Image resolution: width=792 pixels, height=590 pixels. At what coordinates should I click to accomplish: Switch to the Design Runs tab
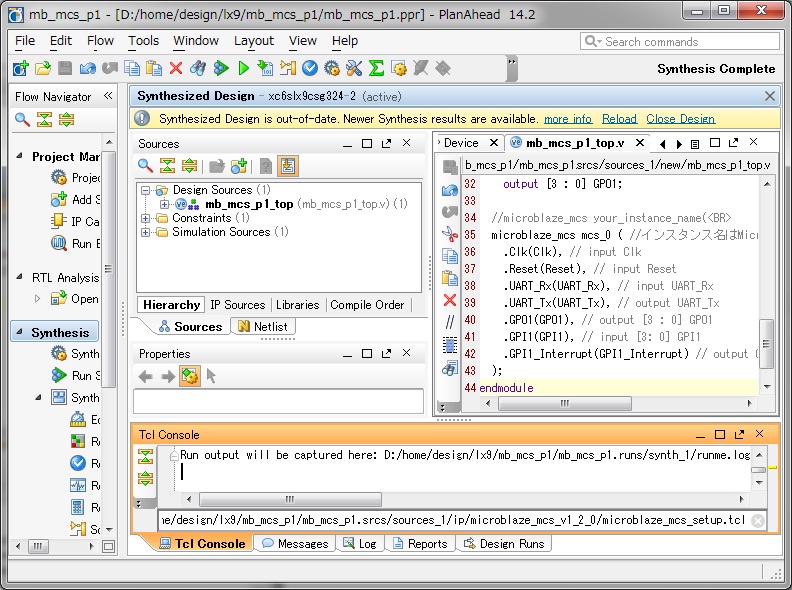[504, 544]
